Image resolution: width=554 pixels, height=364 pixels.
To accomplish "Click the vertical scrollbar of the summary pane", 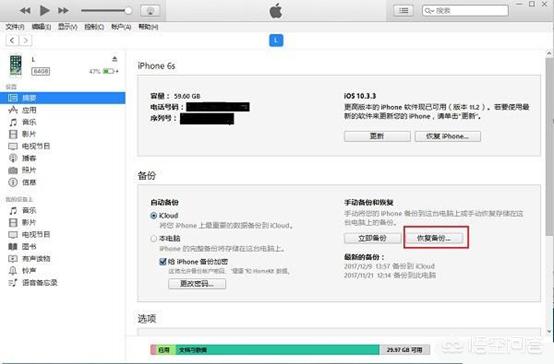I will [549, 147].
